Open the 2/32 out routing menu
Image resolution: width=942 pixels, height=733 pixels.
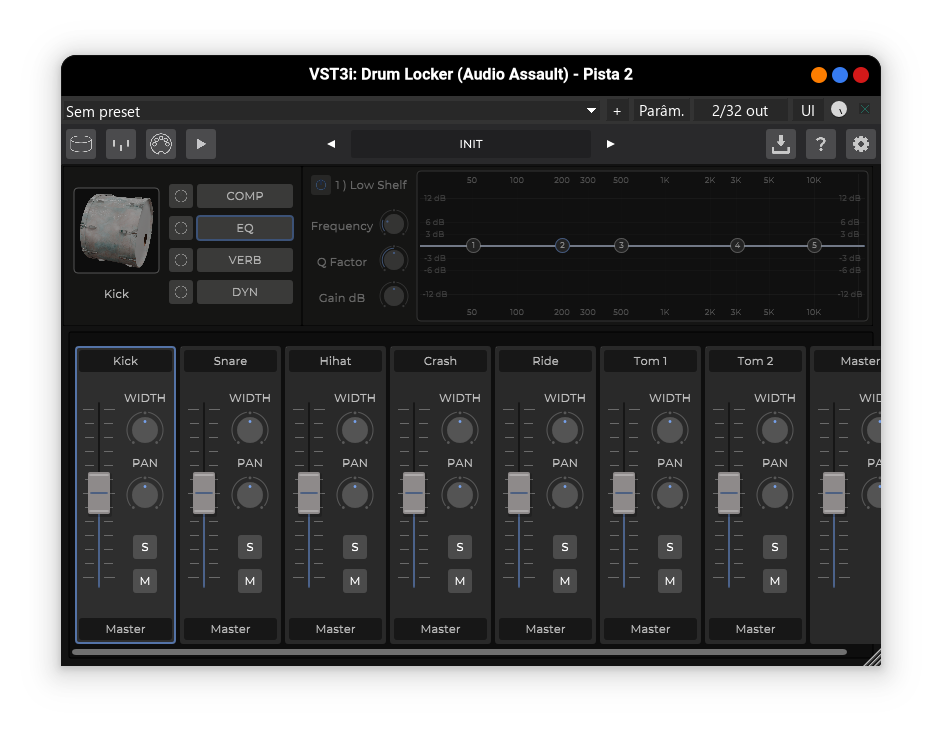(740, 111)
